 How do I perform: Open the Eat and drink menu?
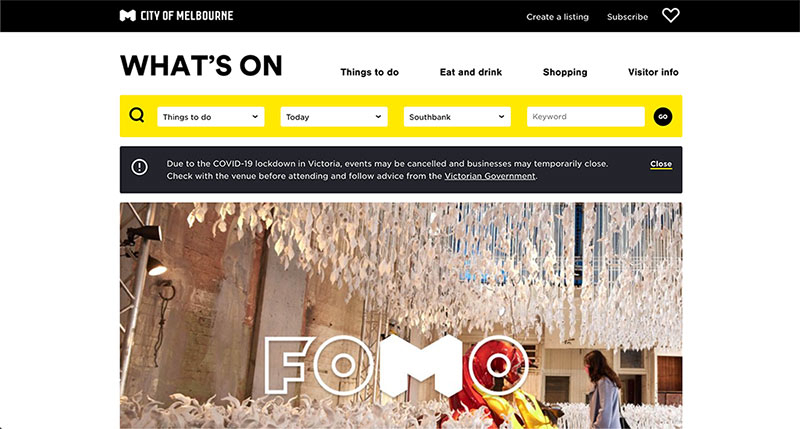[471, 72]
